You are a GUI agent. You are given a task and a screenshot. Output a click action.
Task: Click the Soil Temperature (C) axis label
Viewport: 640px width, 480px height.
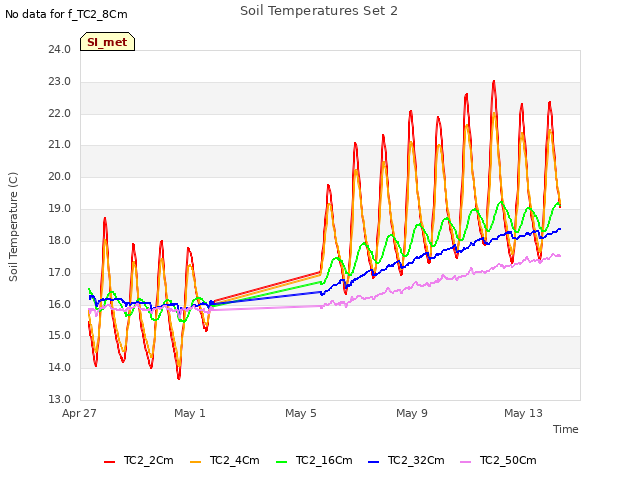(13, 227)
